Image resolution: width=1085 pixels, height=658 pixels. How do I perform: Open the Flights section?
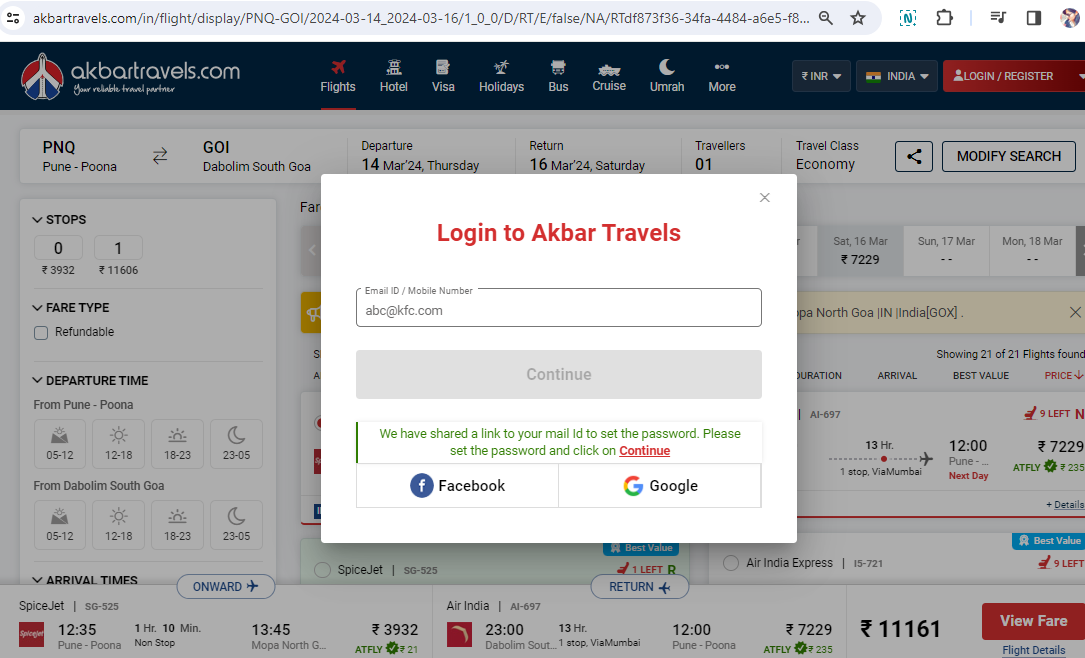tap(338, 76)
